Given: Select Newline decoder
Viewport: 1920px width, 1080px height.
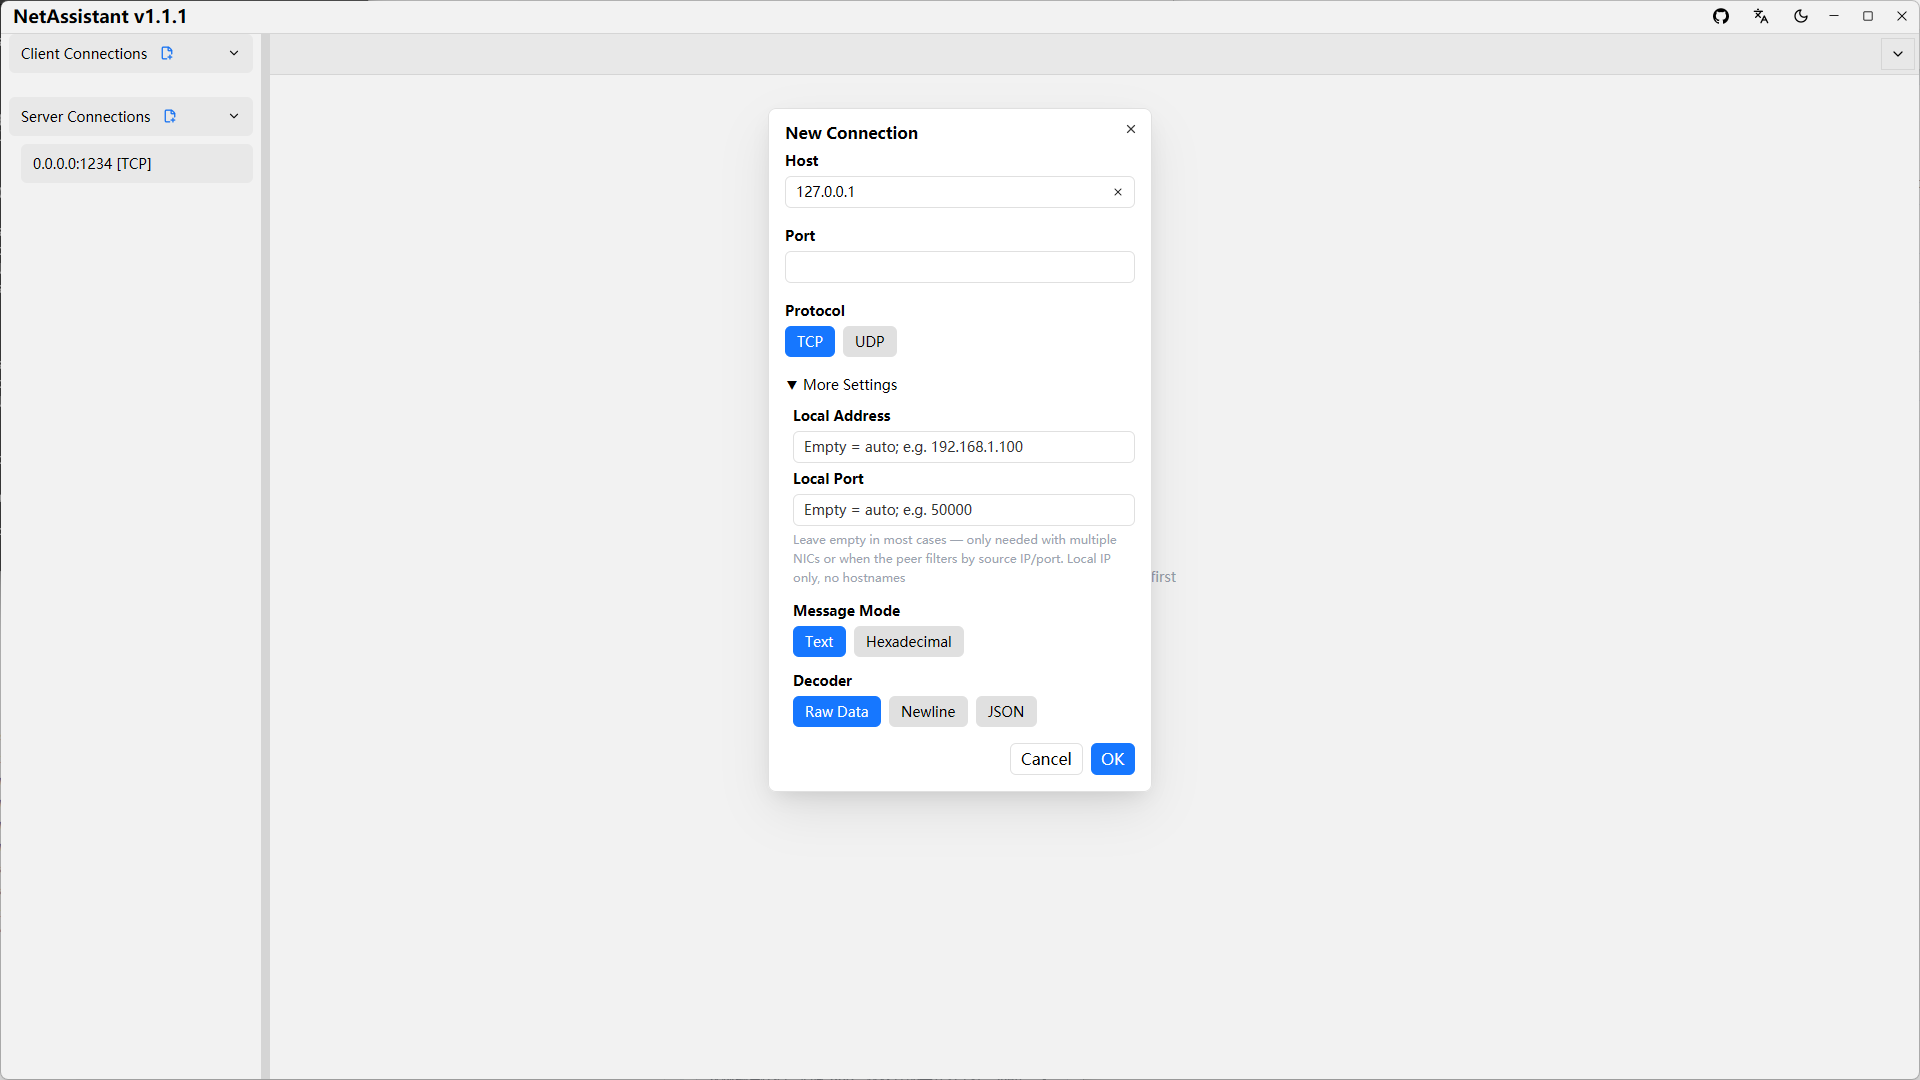Looking at the screenshot, I should [928, 712].
